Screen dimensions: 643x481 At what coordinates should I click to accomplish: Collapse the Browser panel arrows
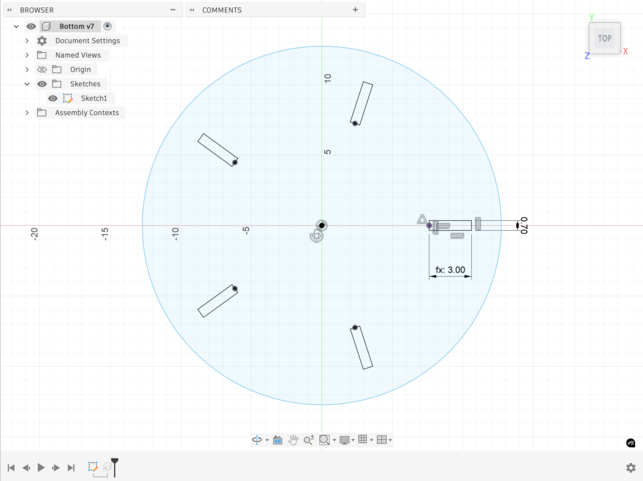pyautogui.click(x=9, y=10)
